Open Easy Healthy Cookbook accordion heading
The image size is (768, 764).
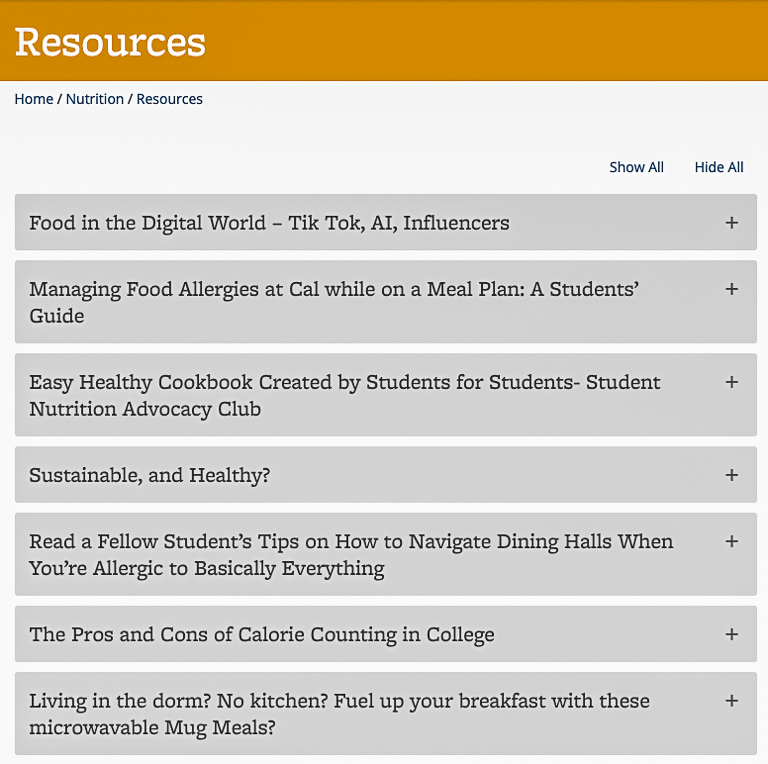click(x=344, y=395)
